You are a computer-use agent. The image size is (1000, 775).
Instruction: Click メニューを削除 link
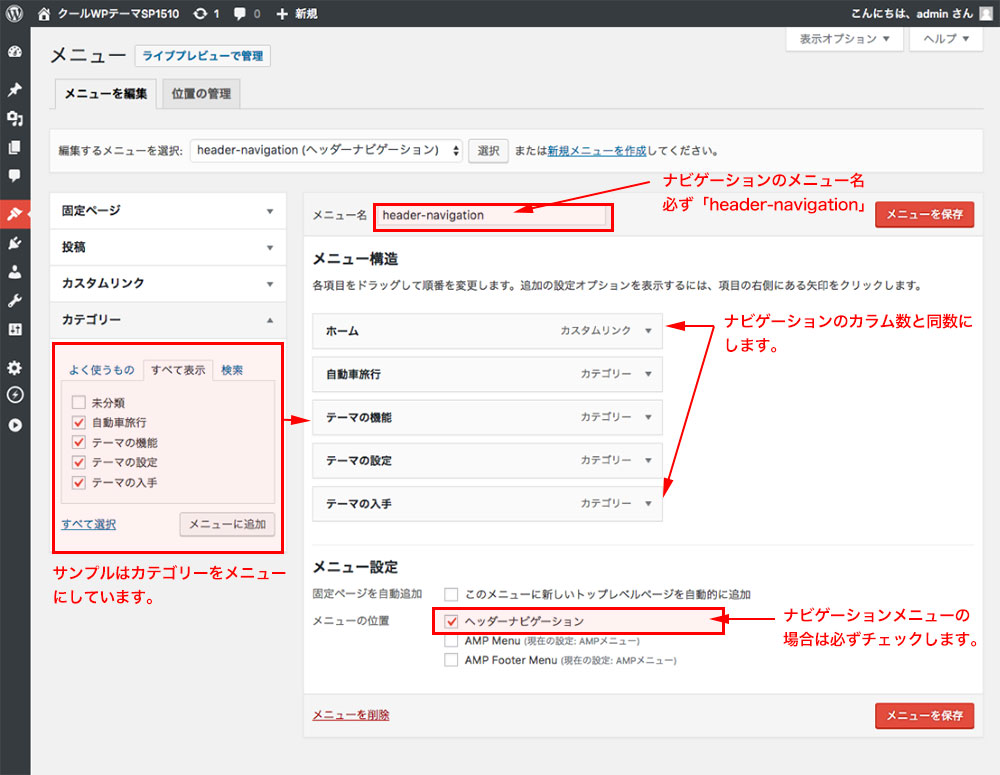(351, 715)
